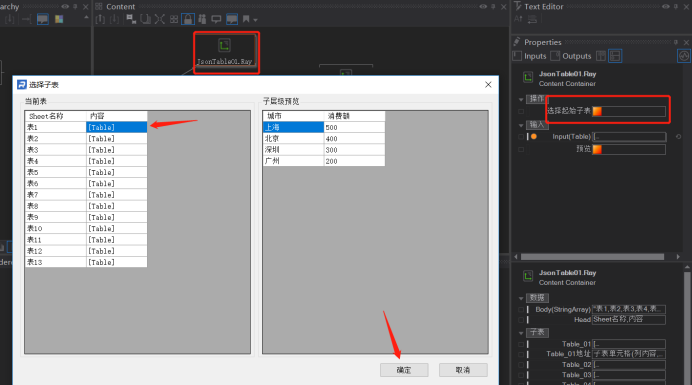Image resolution: width=692 pixels, height=385 pixels.
Task: Click the download export icon in Content toolbar
Action: click(x=114, y=19)
